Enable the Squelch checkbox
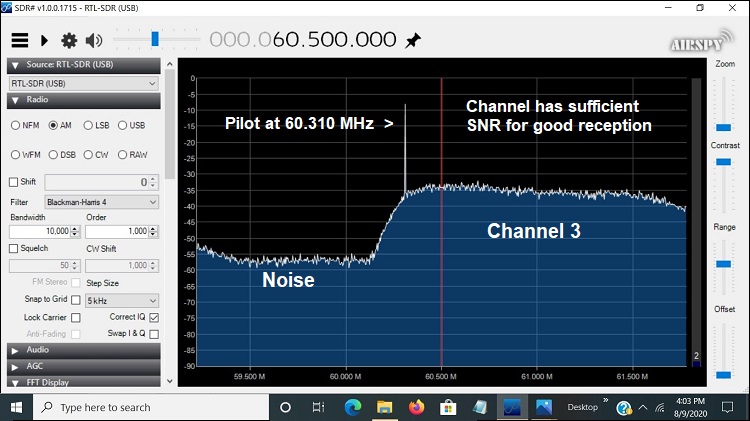Screen dimensions: 750x421 (14, 247)
